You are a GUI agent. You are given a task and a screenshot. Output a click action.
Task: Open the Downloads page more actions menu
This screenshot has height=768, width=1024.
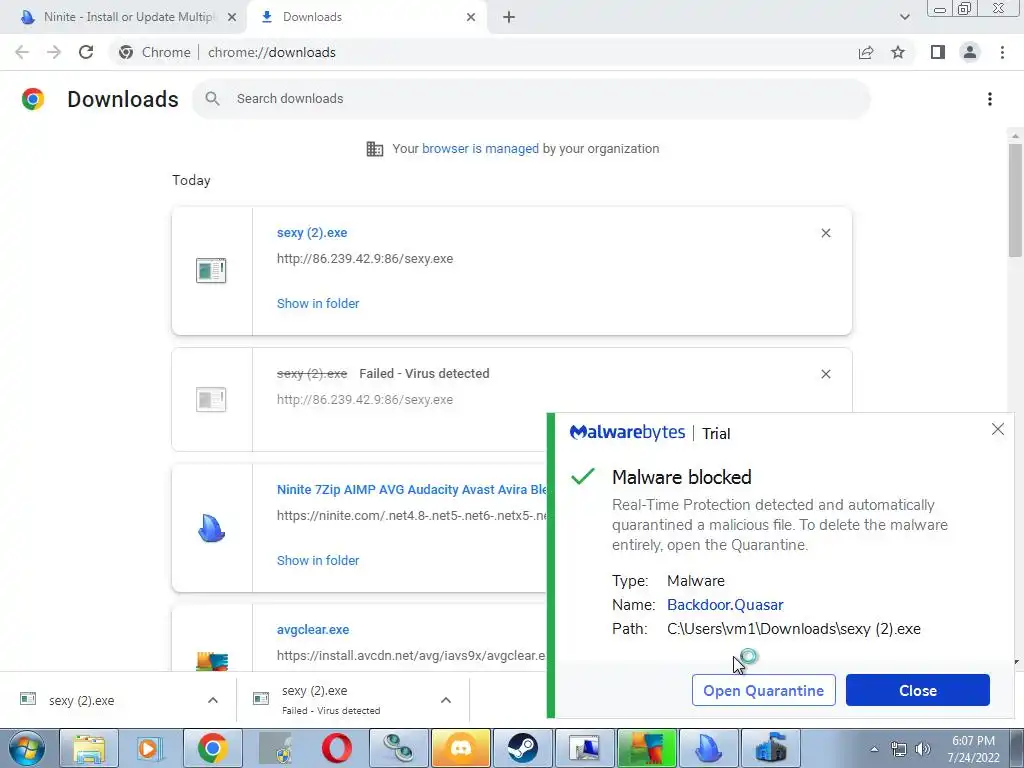(x=990, y=99)
